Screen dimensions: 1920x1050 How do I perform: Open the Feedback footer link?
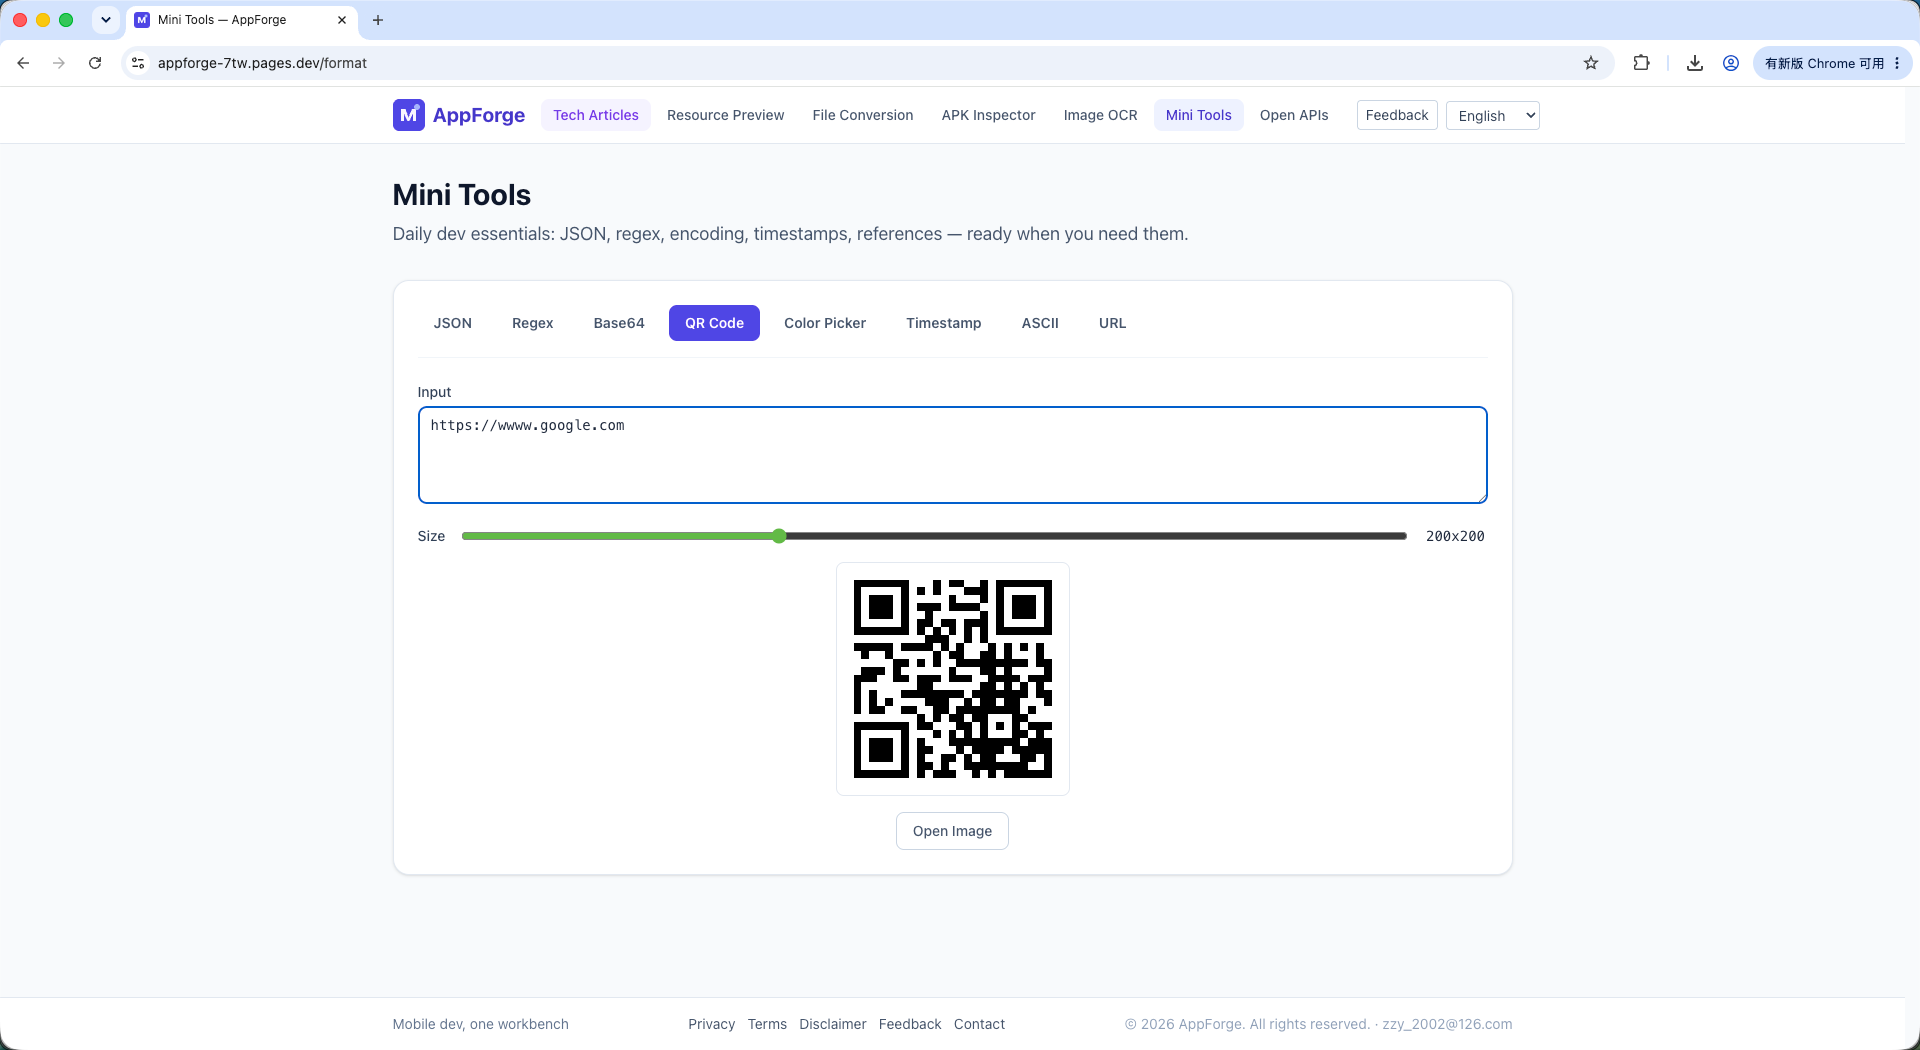click(x=910, y=1024)
